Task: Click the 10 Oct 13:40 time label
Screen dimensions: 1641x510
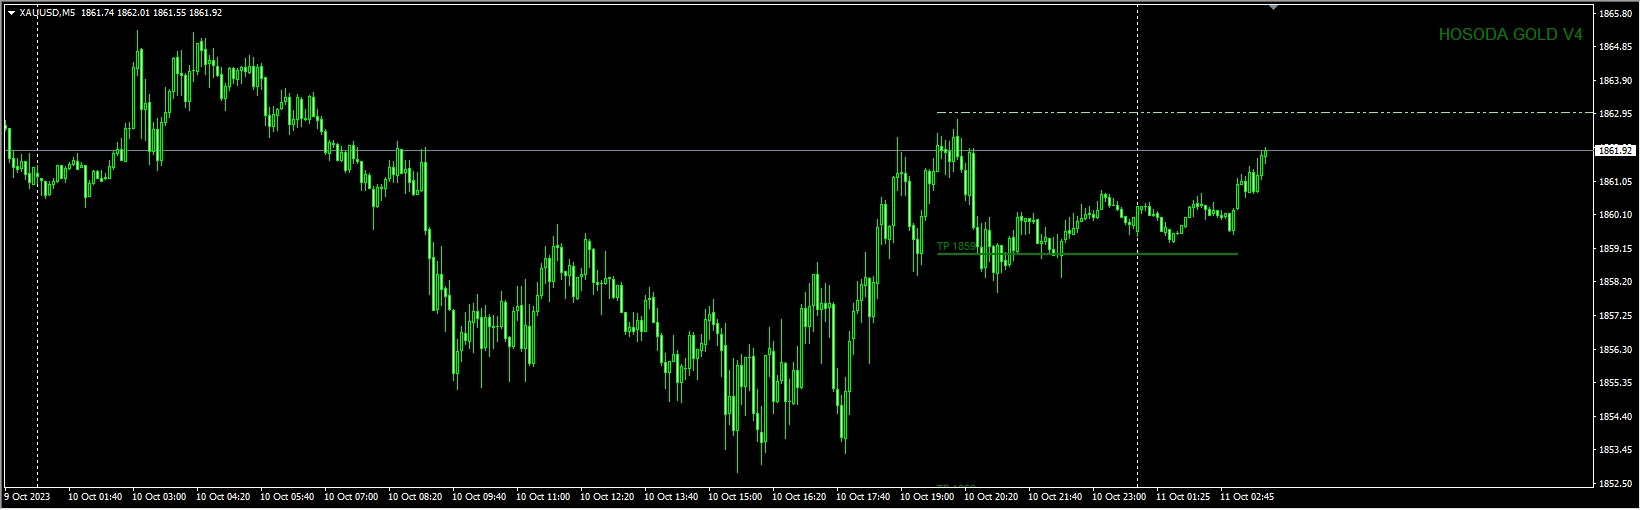Action: (x=671, y=497)
